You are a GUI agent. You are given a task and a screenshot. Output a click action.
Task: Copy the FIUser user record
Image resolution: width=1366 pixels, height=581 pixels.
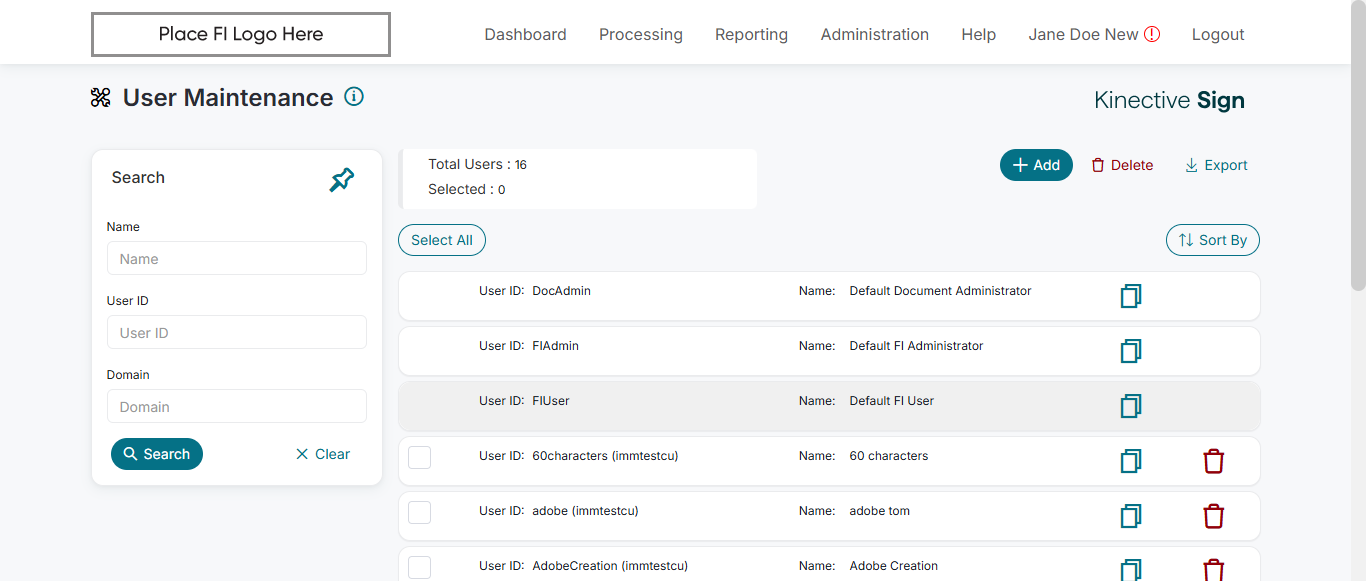[1131, 406]
